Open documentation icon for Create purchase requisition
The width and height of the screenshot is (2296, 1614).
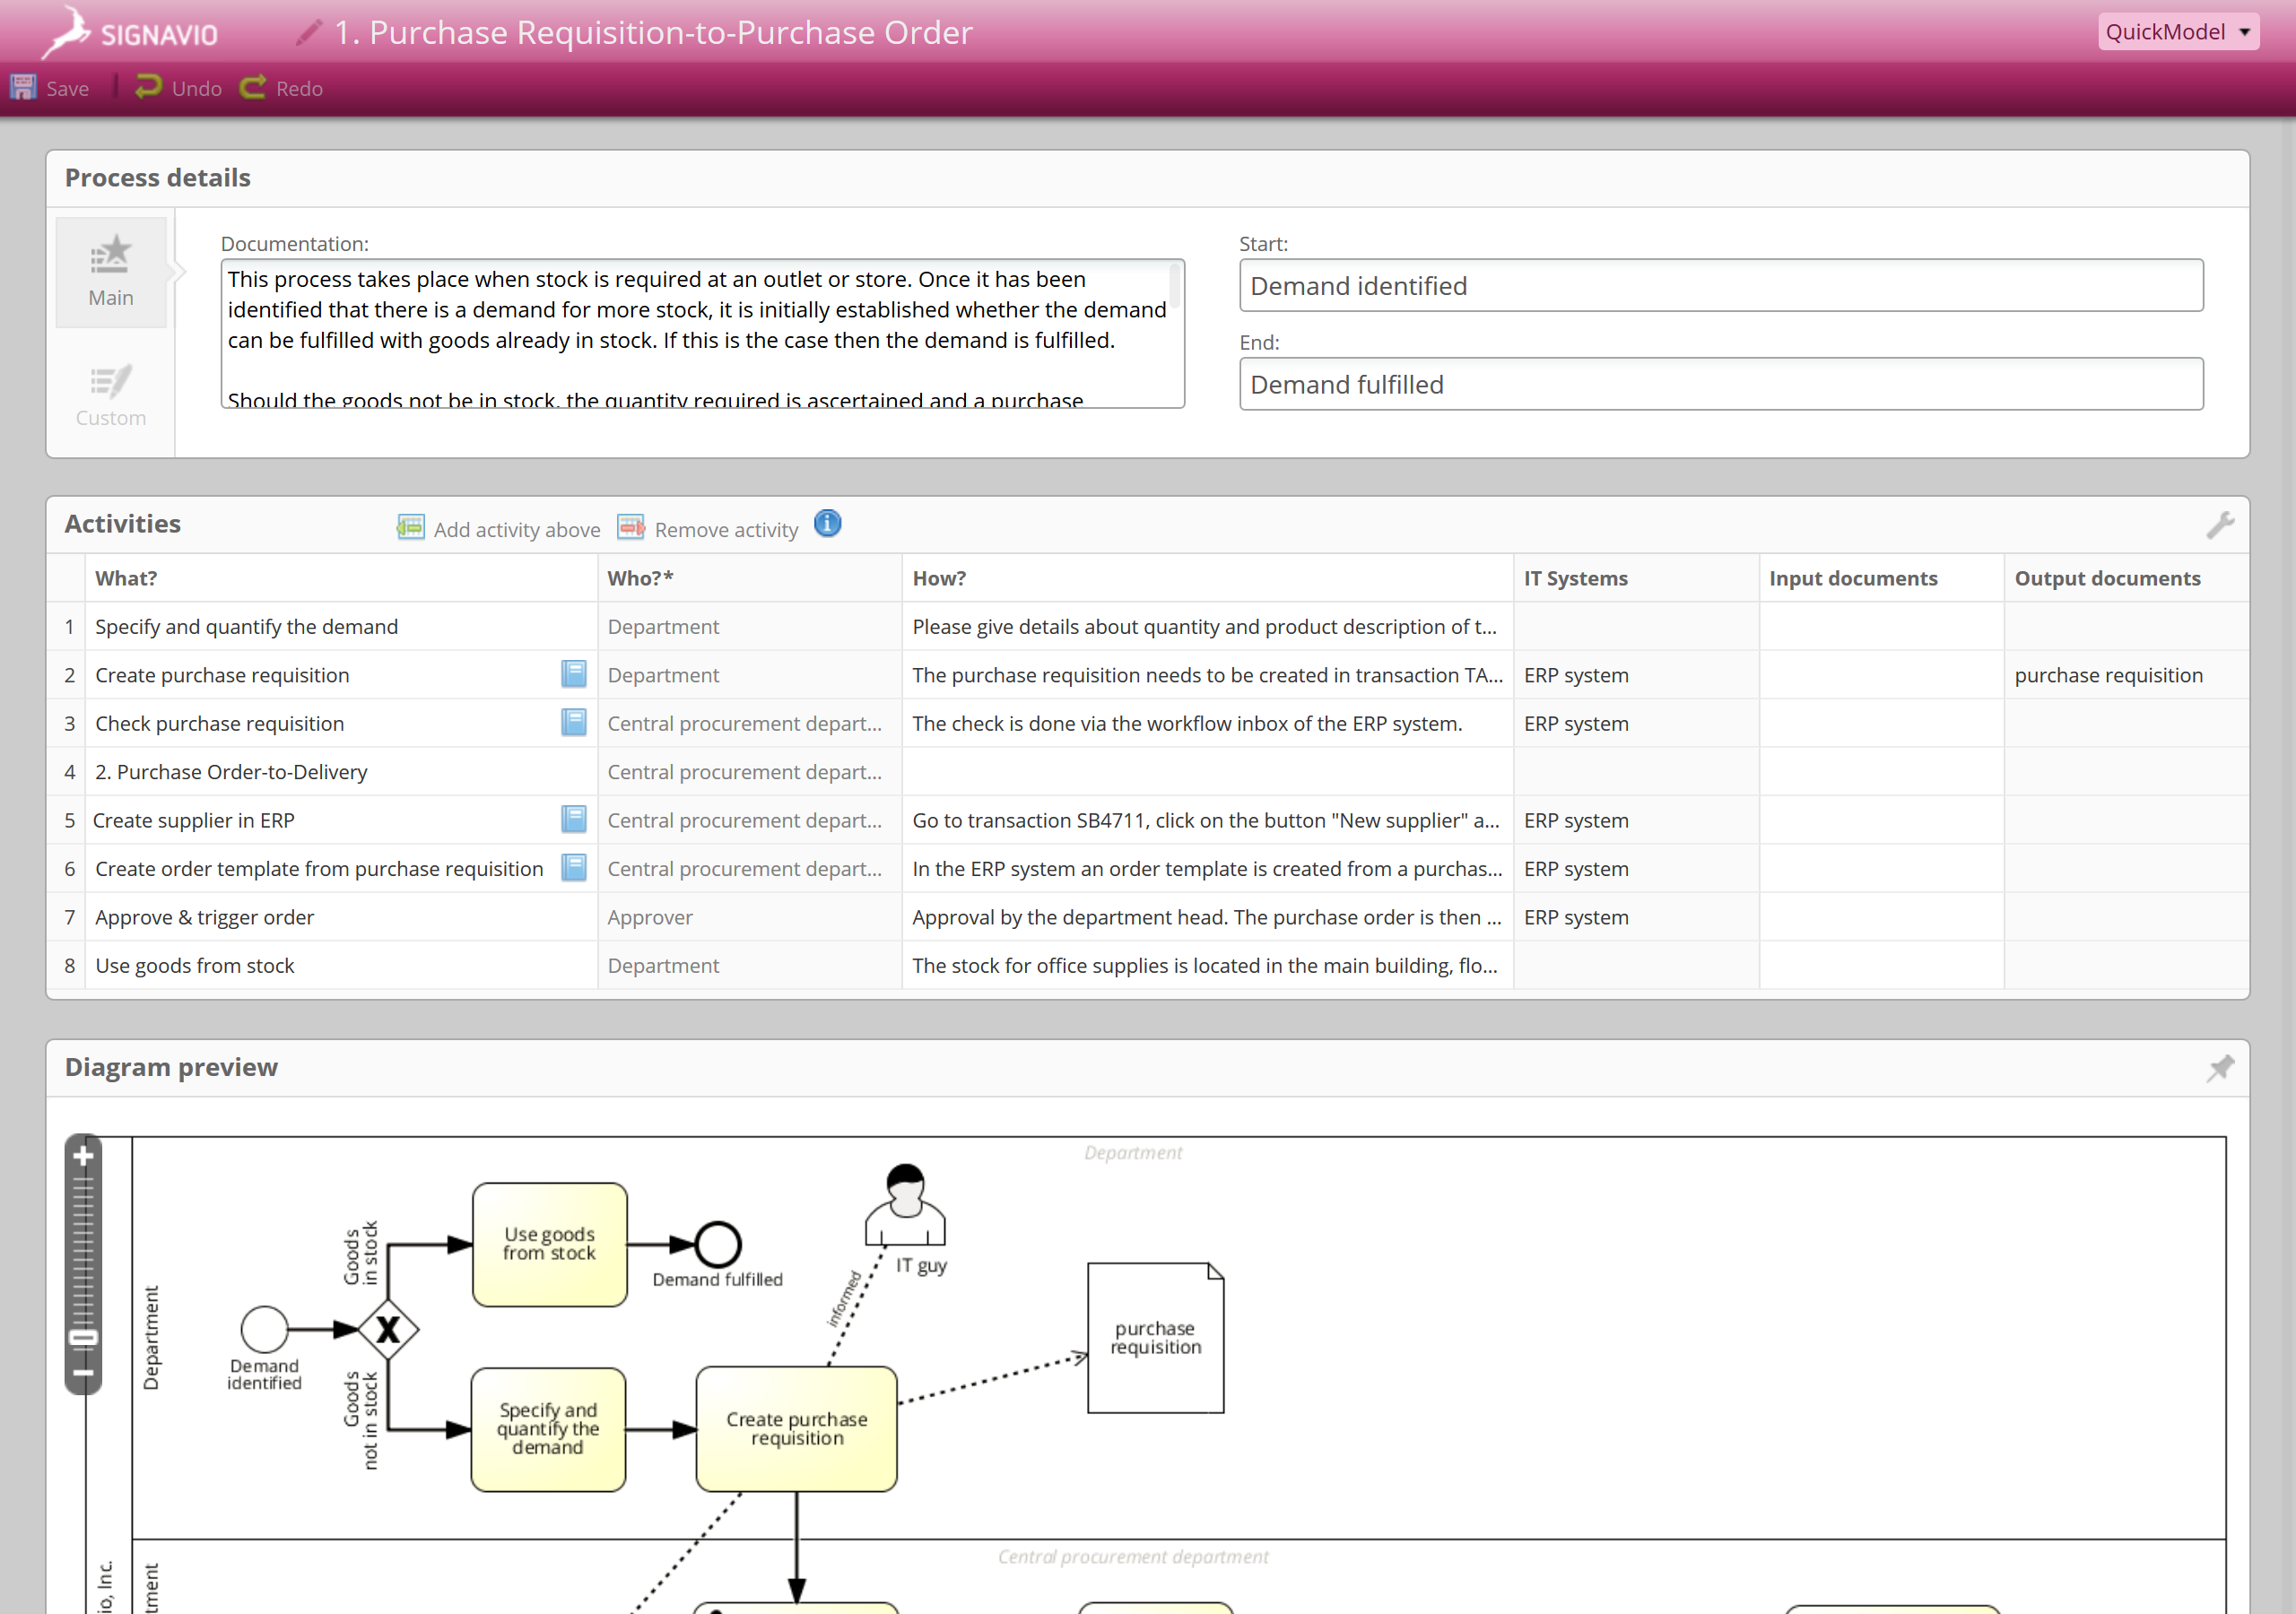pyautogui.click(x=574, y=674)
